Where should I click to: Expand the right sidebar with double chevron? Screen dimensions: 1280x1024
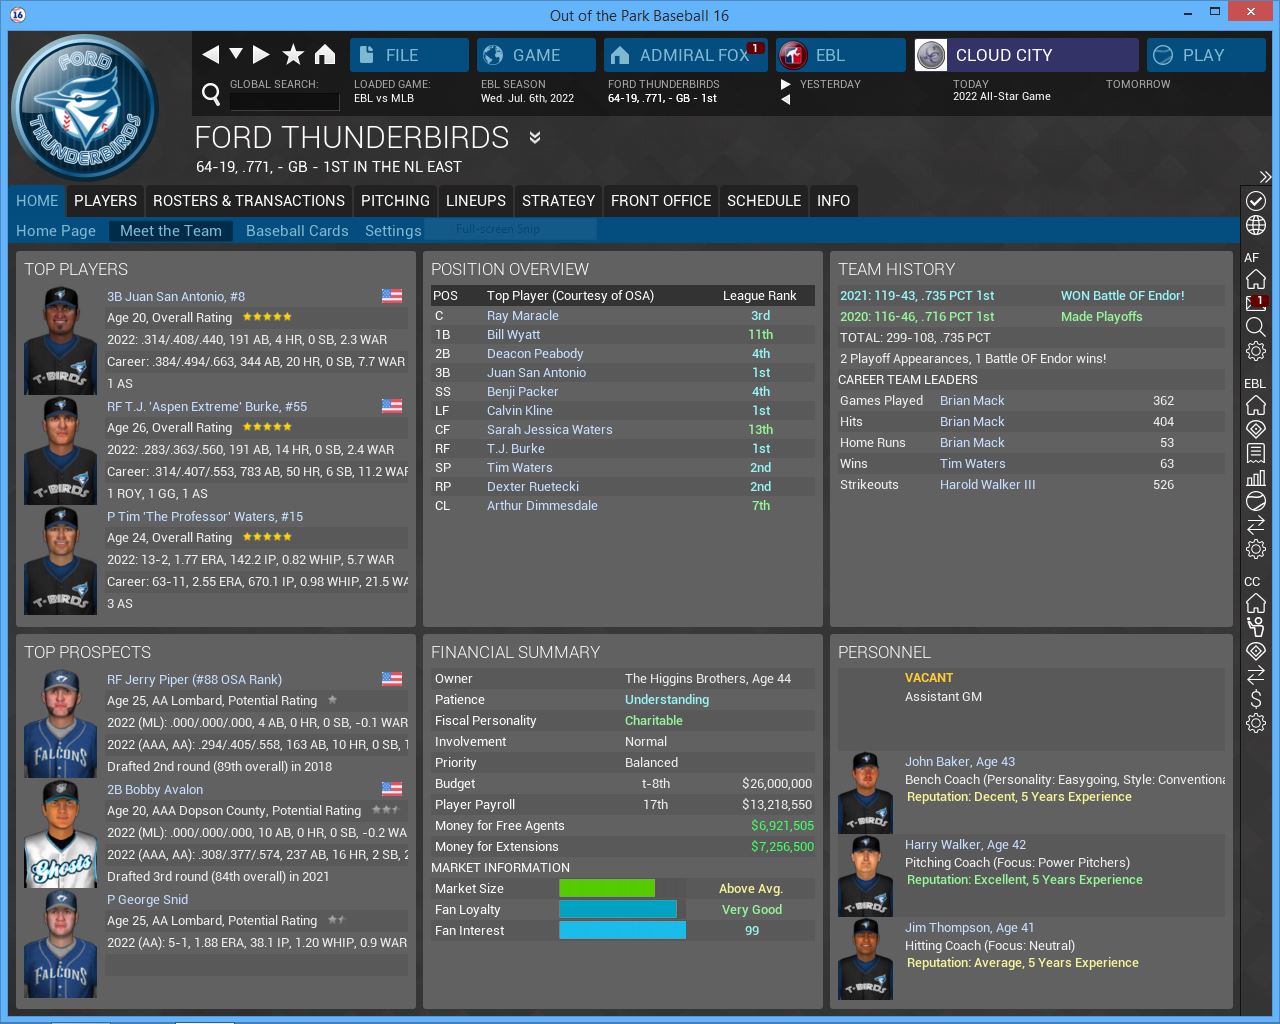pyautogui.click(x=1265, y=177)
